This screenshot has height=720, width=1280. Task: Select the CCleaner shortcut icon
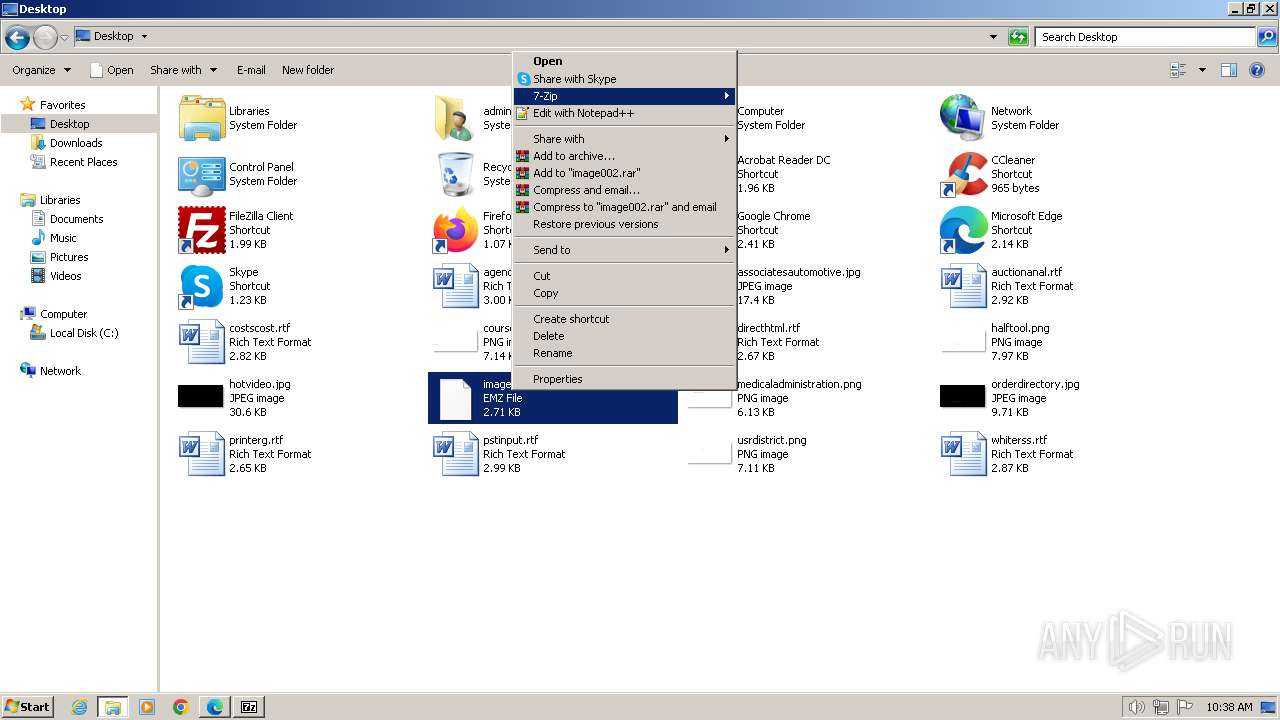click(x=964, y=174)
